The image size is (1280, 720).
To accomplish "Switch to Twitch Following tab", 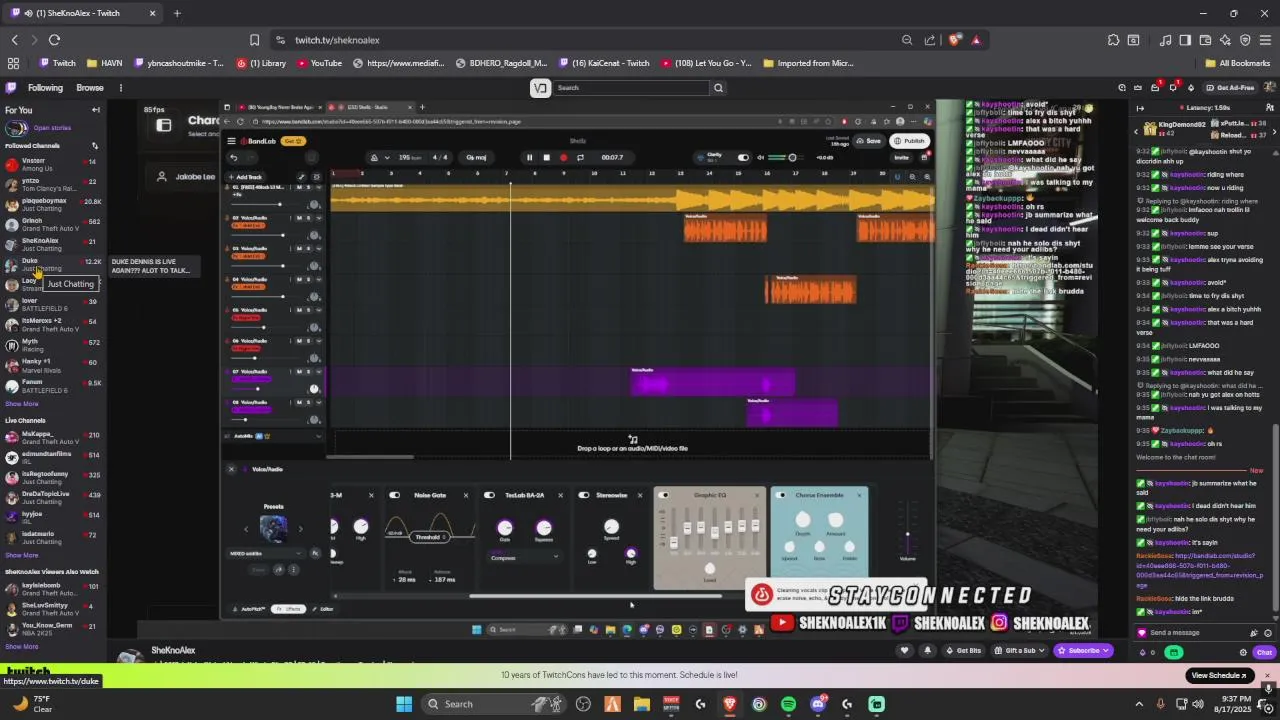I will pyautogui.click(x=45, y=88).
